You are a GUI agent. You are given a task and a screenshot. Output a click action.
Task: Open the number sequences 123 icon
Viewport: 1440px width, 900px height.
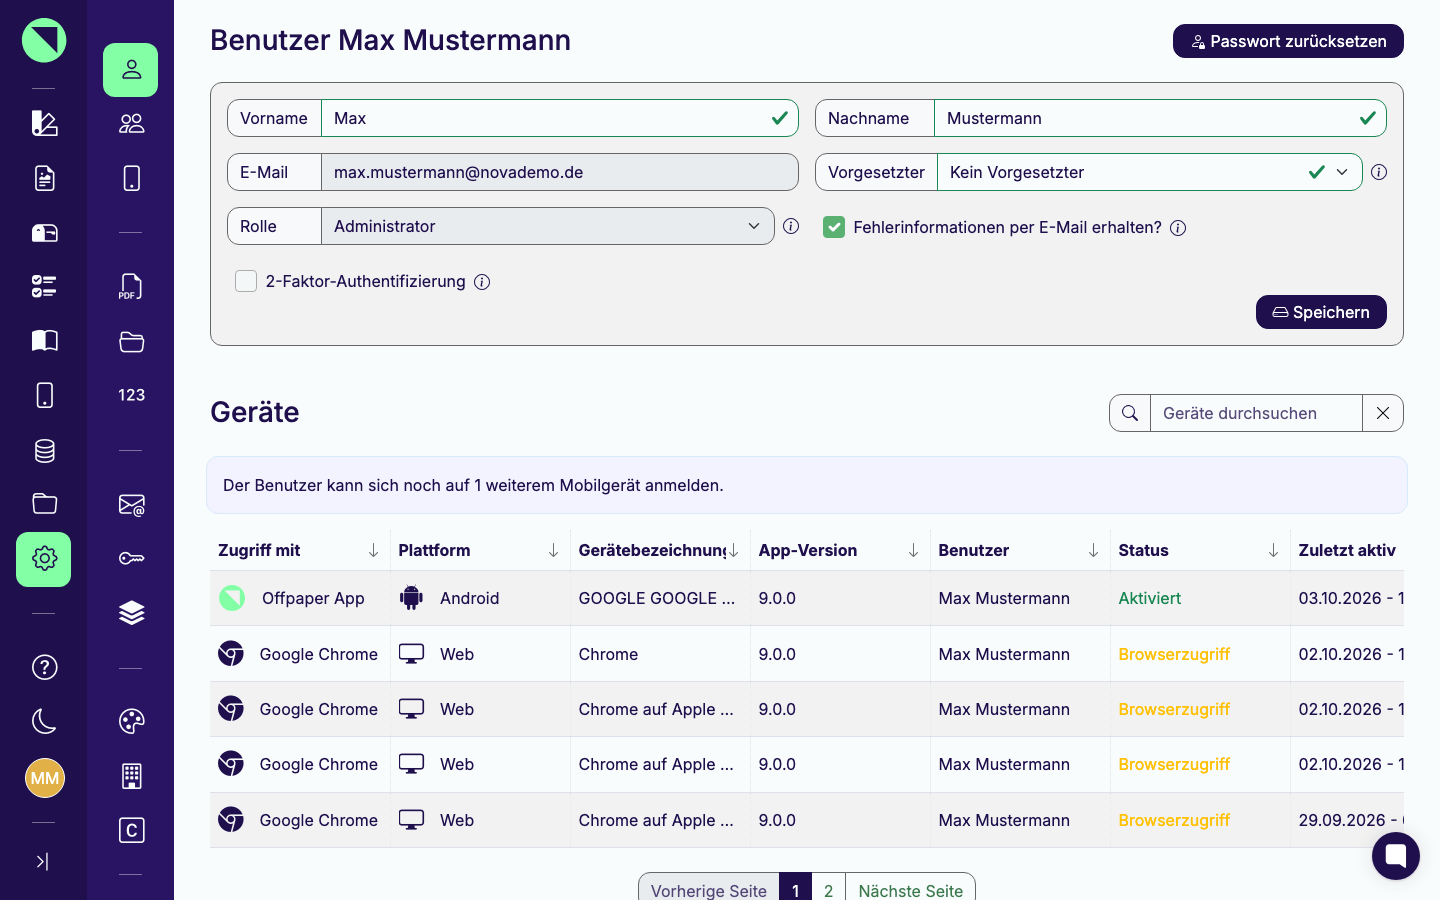pos(131,395)
